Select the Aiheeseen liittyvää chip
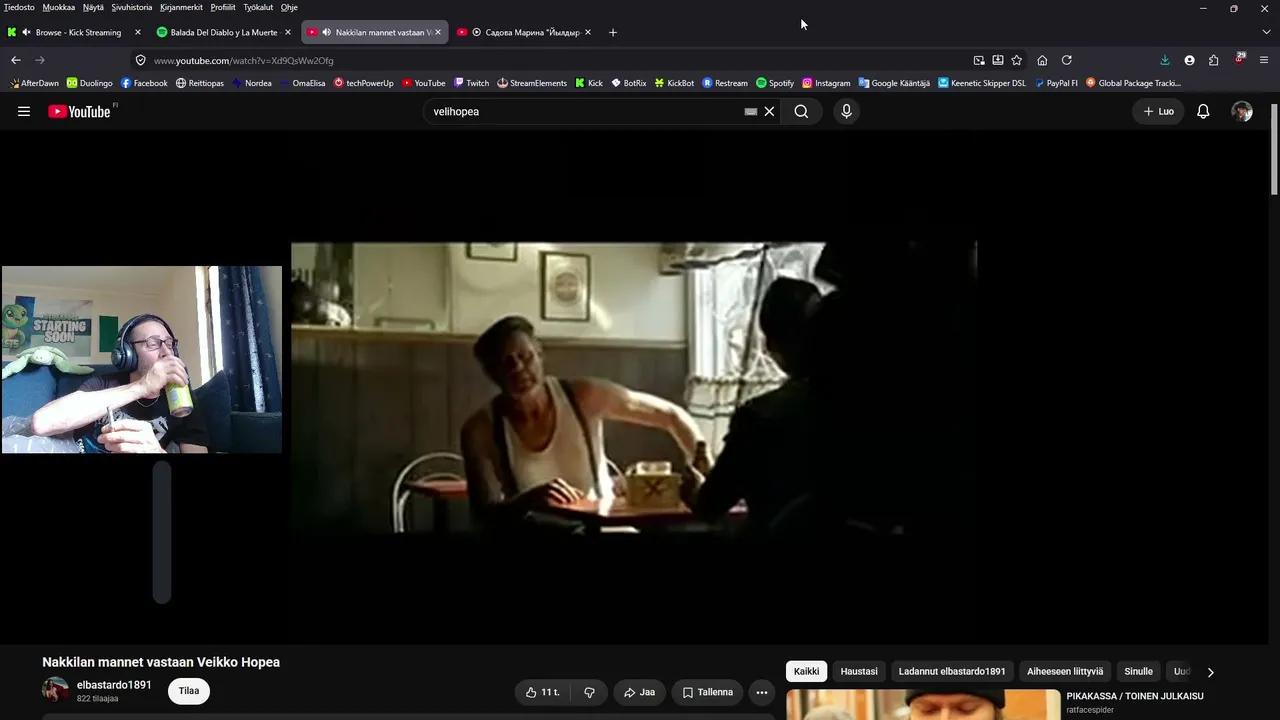Screen dimensions: 1280x720 1065,671
